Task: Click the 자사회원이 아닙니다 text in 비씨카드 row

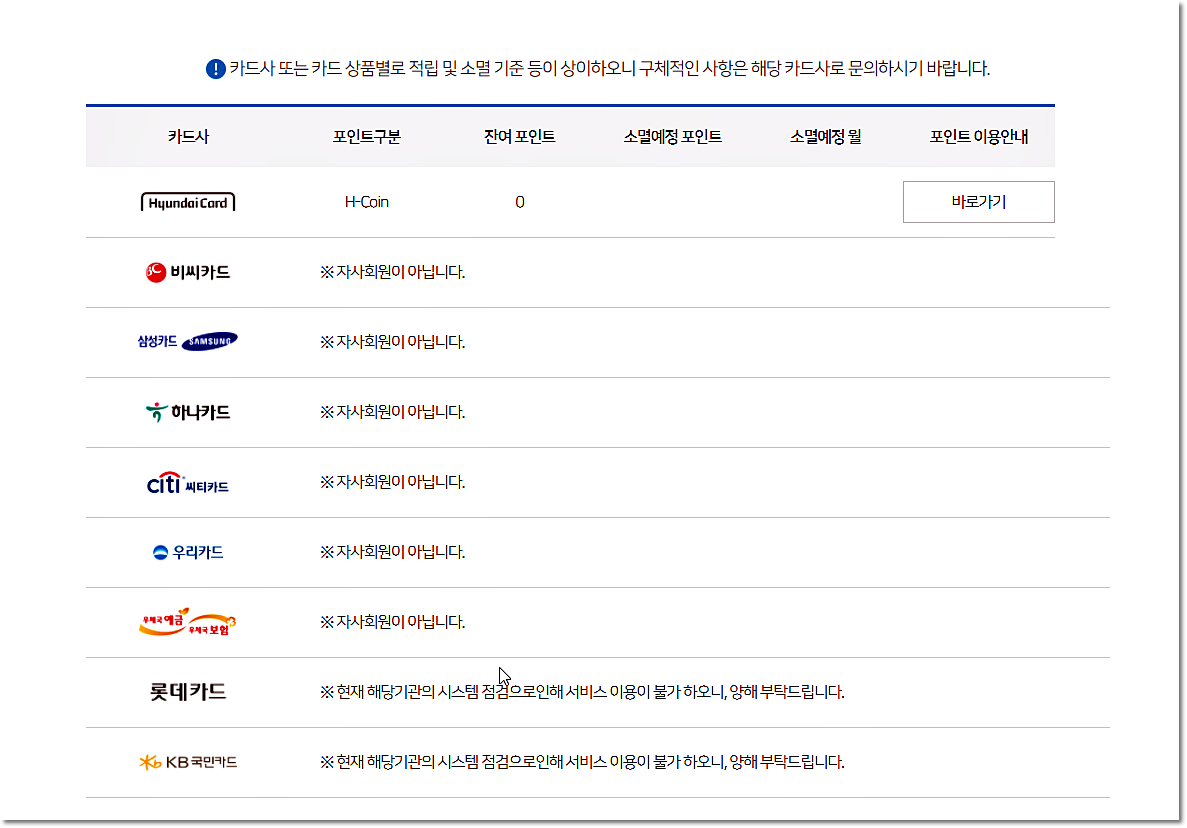Action: 392,272
